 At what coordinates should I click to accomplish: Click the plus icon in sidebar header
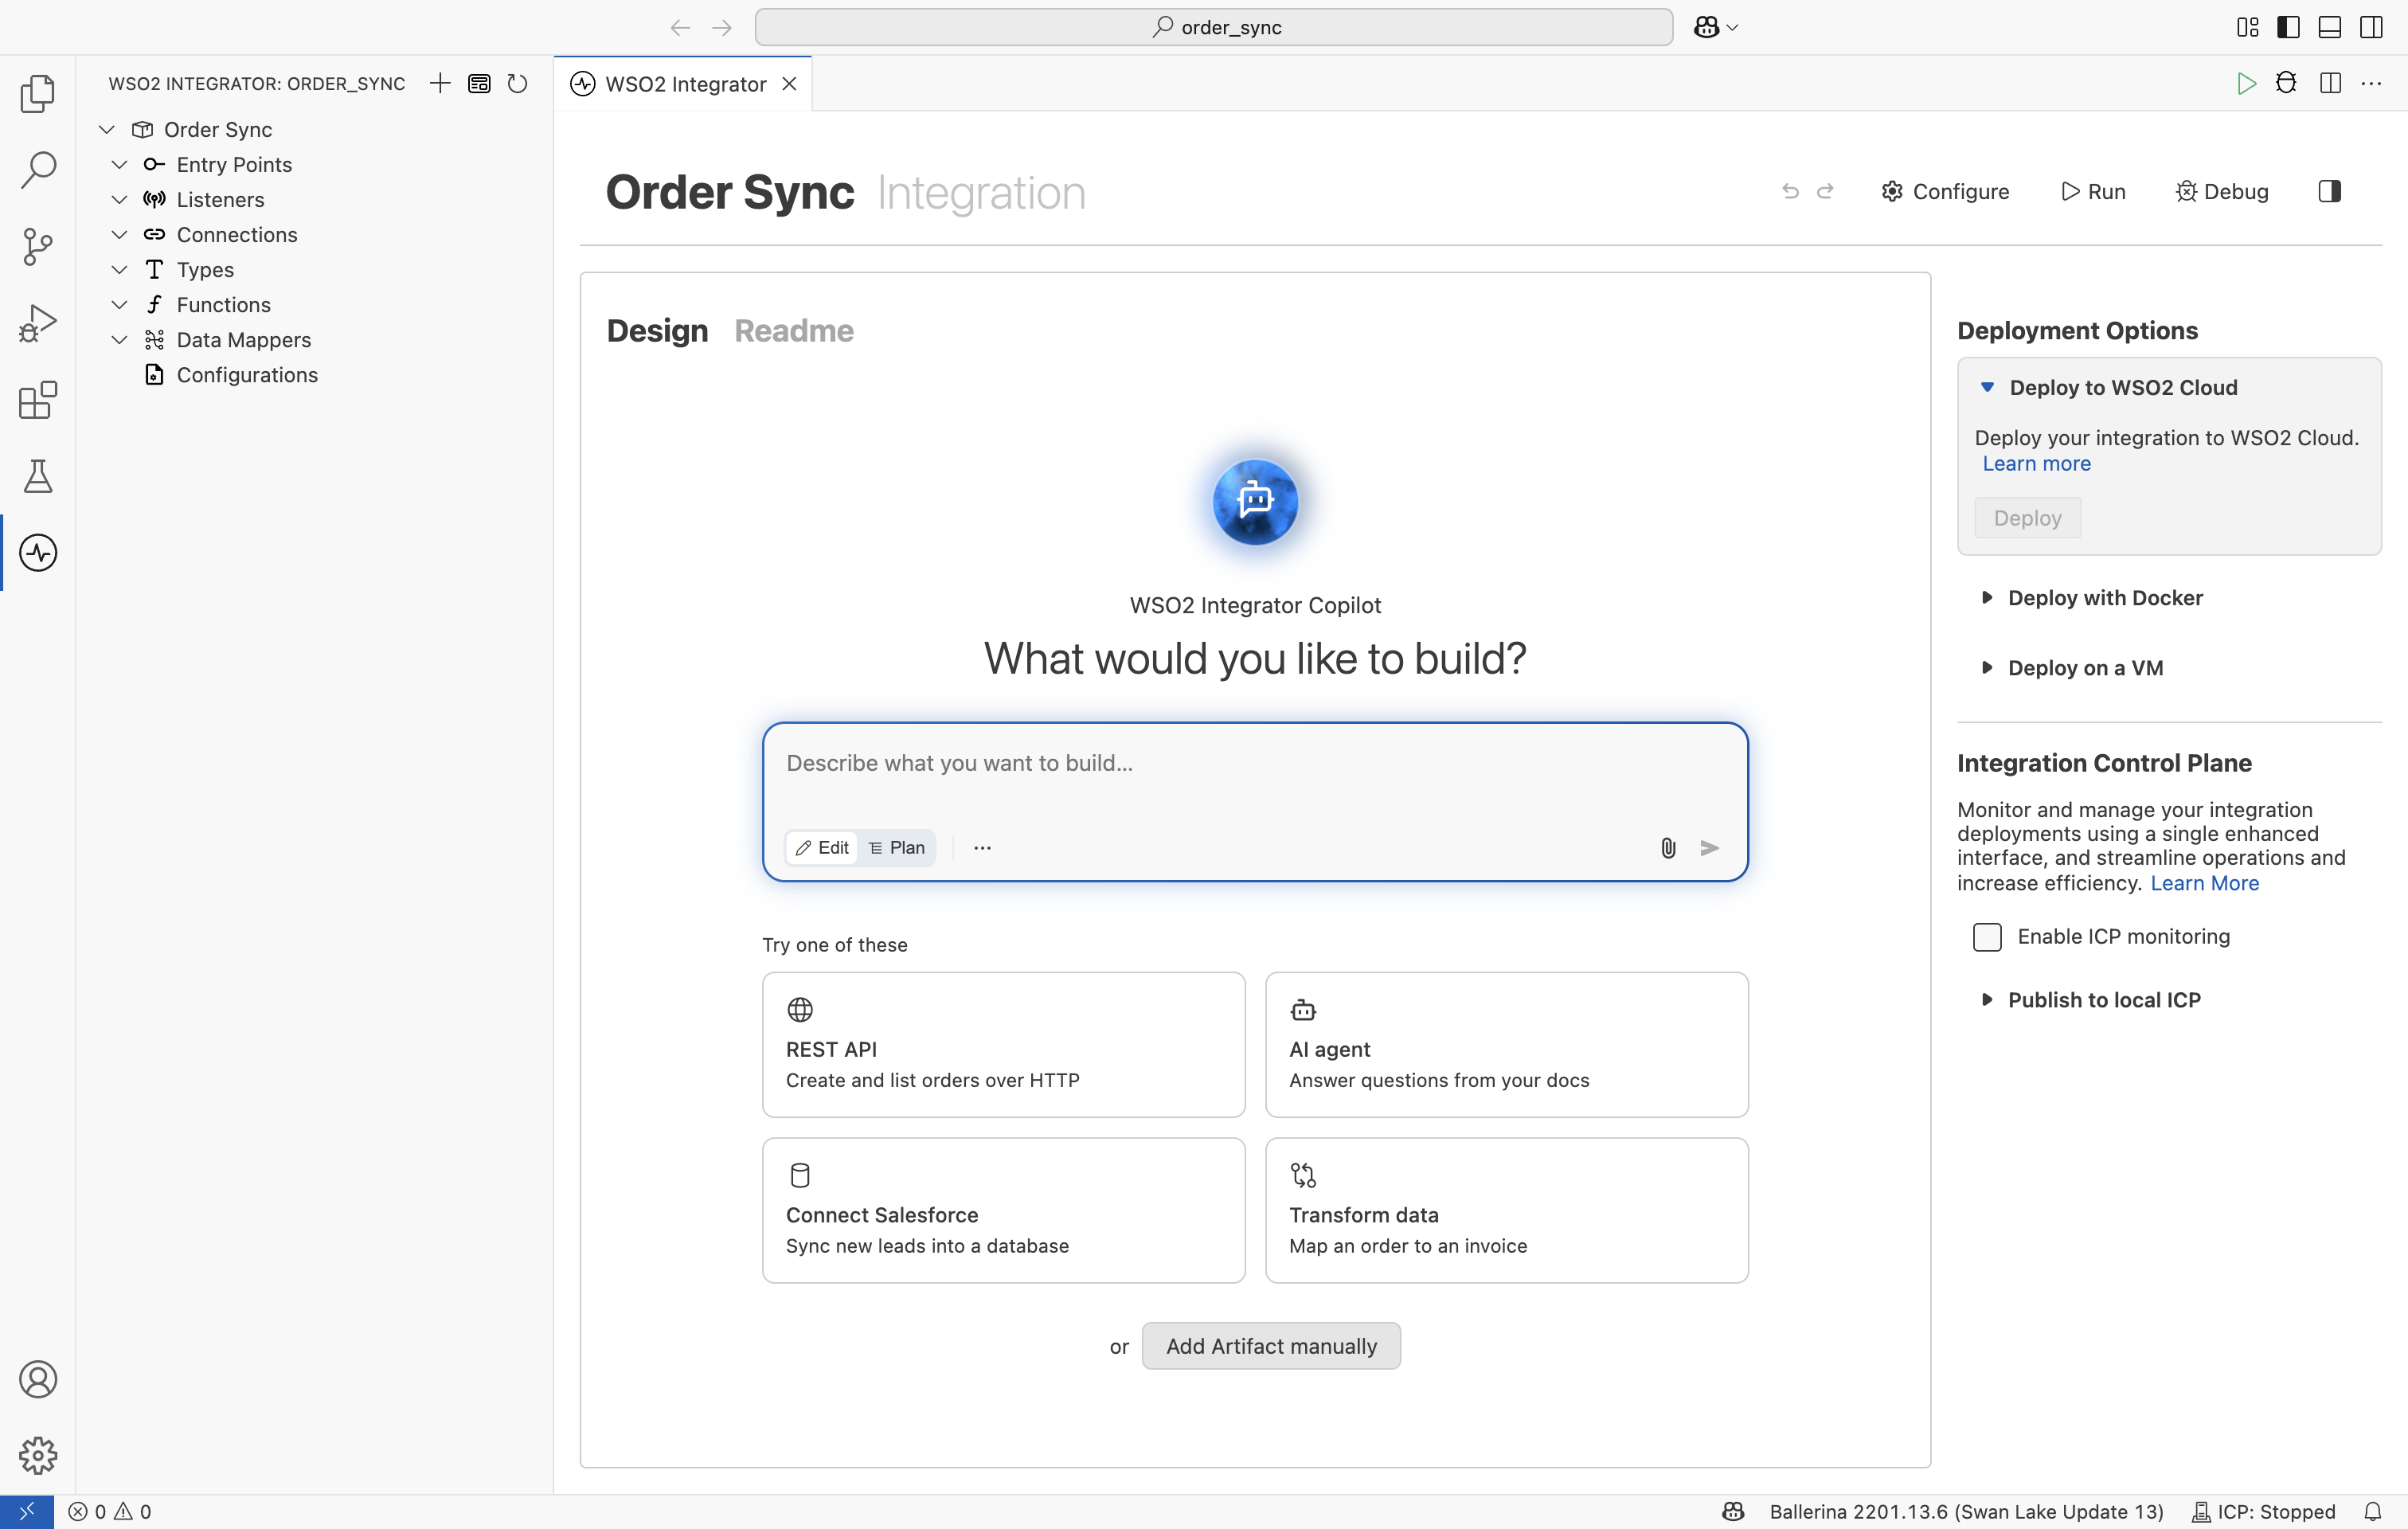coord(440,83)
